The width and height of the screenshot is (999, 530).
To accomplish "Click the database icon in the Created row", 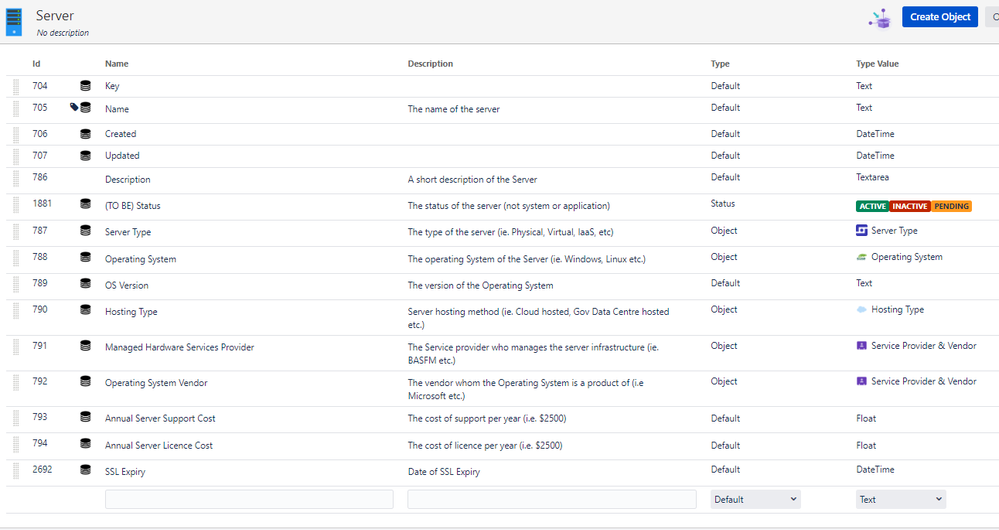I will (x=85, y=134).
